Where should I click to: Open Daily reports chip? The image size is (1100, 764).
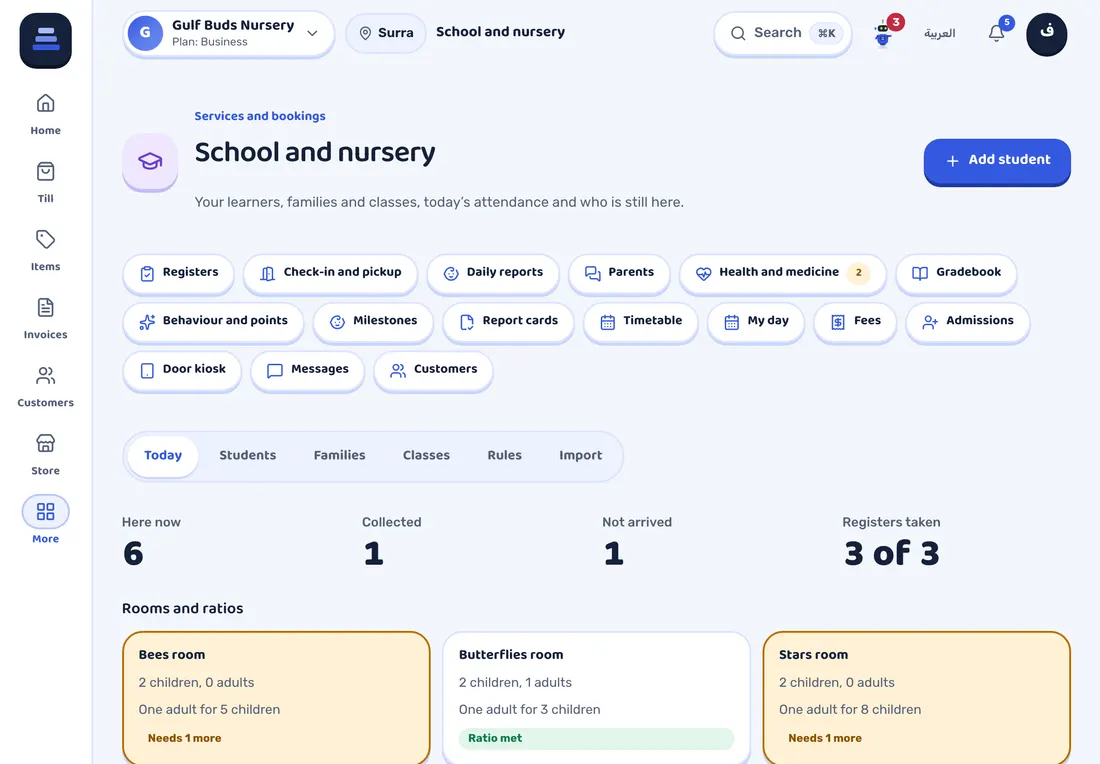493,273
